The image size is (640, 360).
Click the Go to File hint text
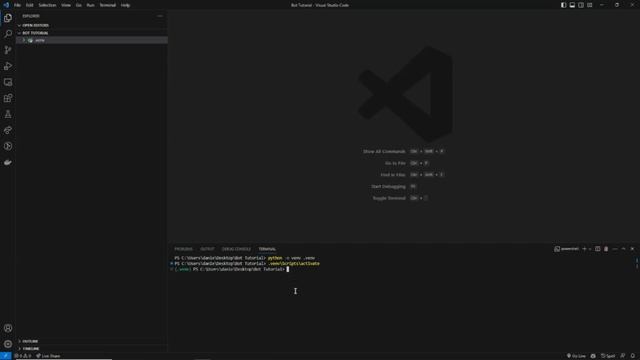point(395,163)
